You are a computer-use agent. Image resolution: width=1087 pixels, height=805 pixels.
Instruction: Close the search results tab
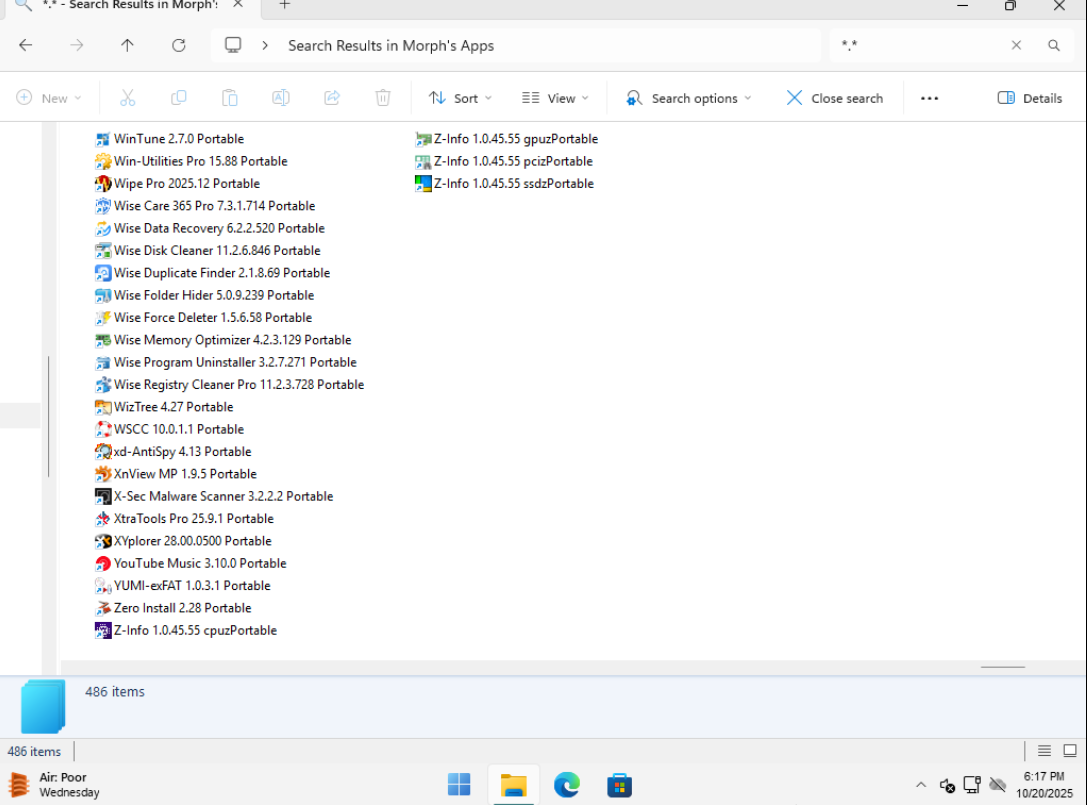point(238,4)
